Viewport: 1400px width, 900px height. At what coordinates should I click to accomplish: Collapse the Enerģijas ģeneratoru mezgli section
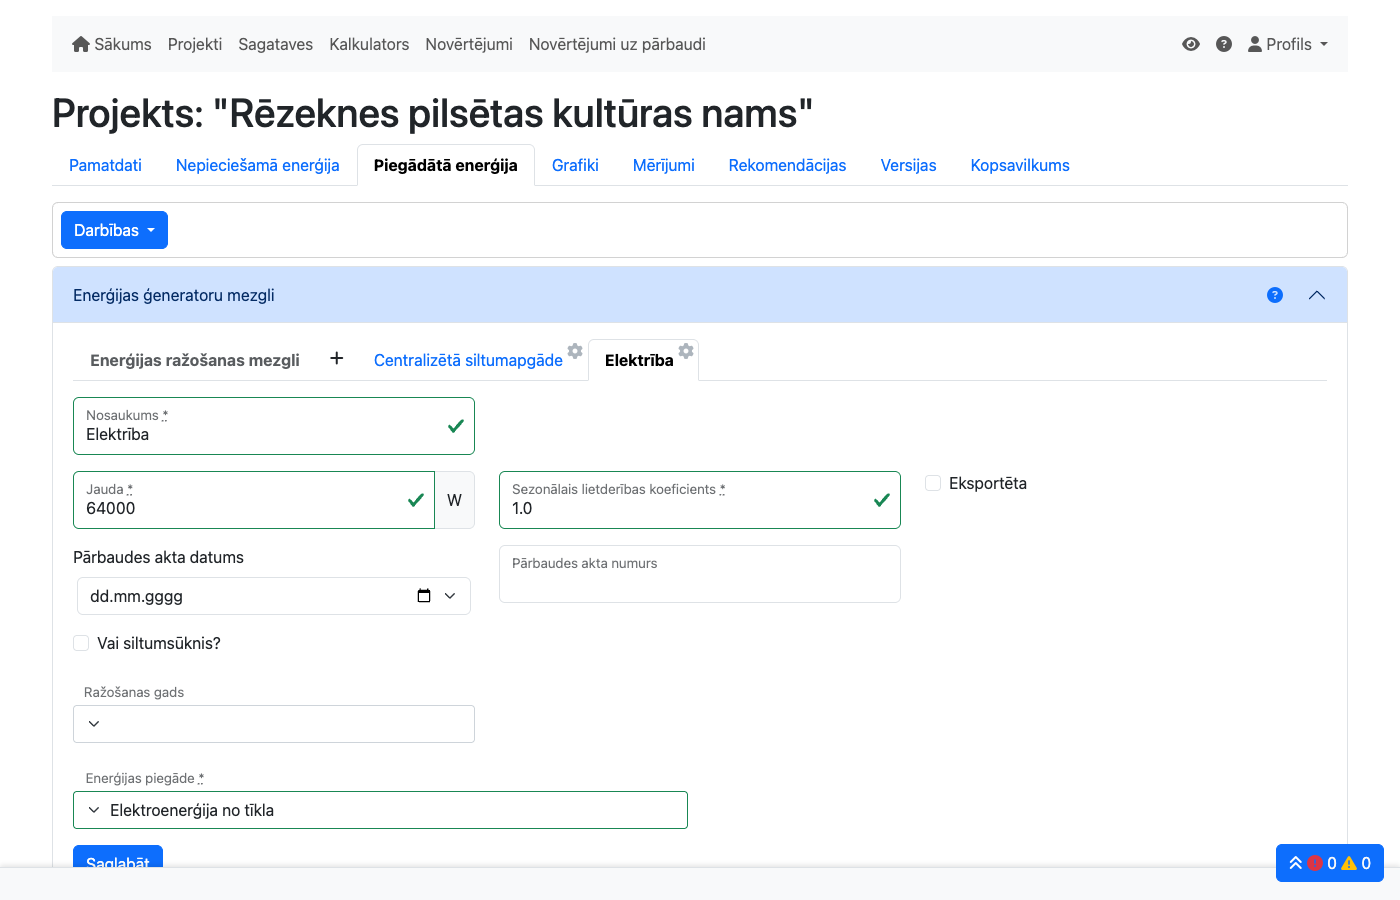tap(1316, 295)
